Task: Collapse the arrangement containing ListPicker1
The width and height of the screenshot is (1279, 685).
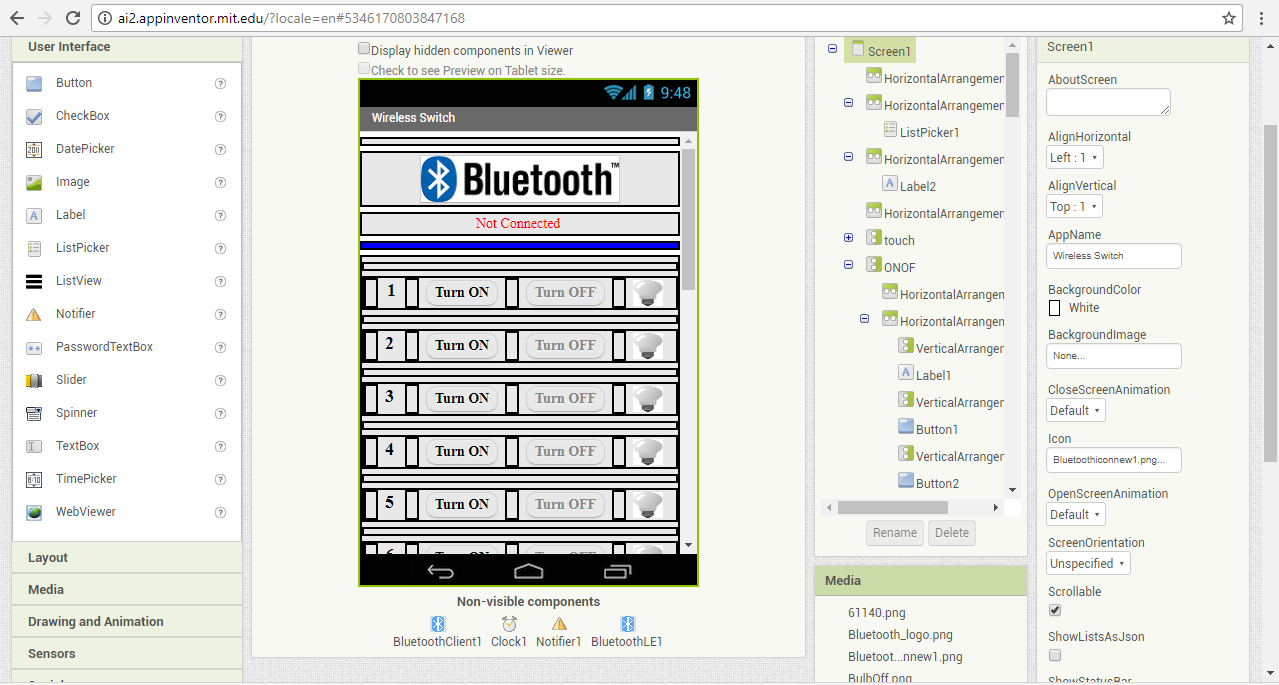Action: click(x=848, y=102)
